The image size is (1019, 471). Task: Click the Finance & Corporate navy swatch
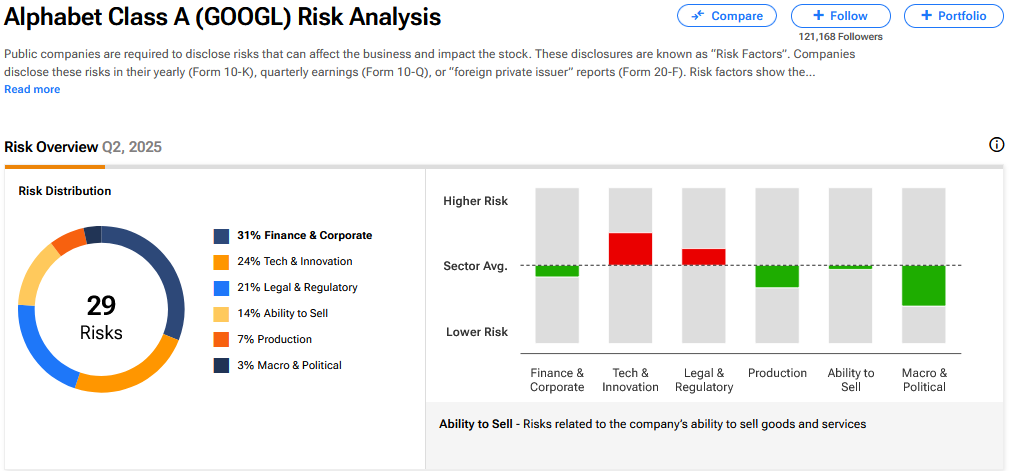[222, 236]
